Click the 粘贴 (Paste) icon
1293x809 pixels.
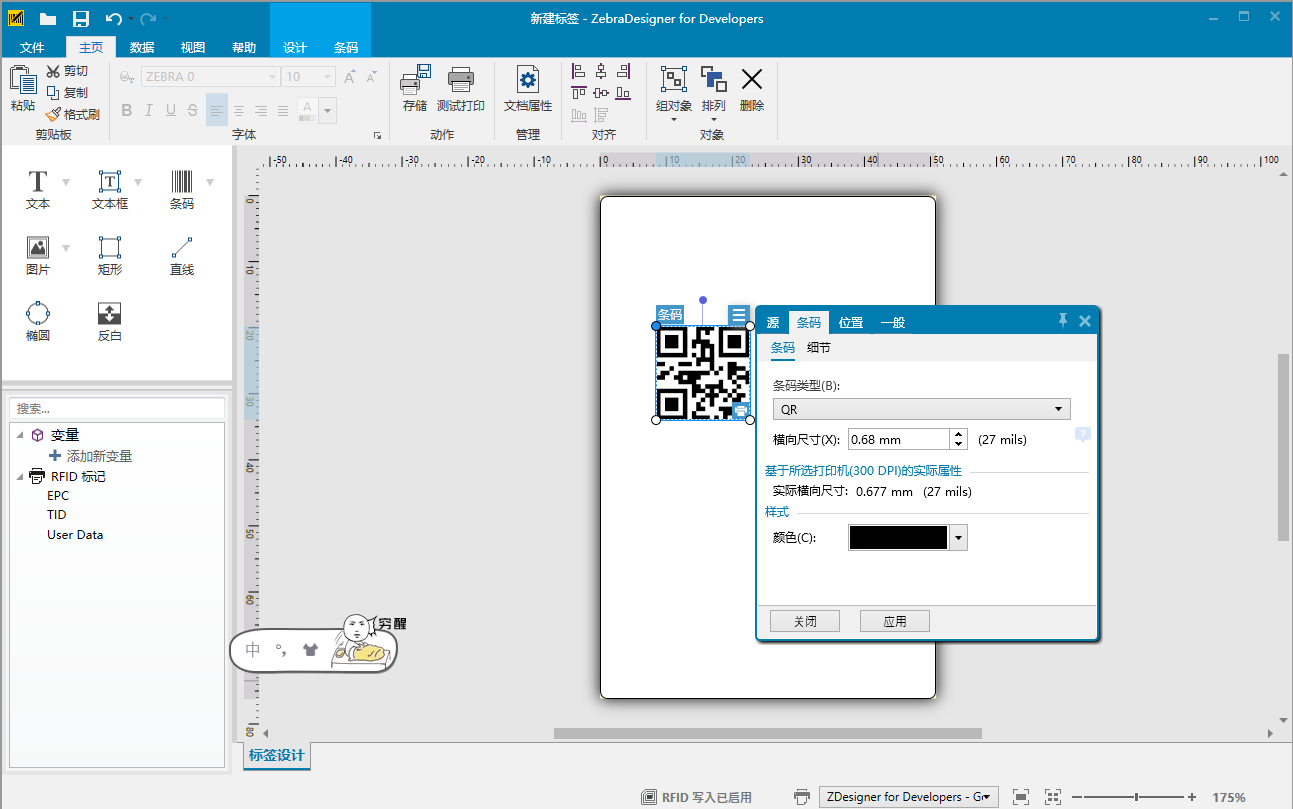(x=23, y=81)
